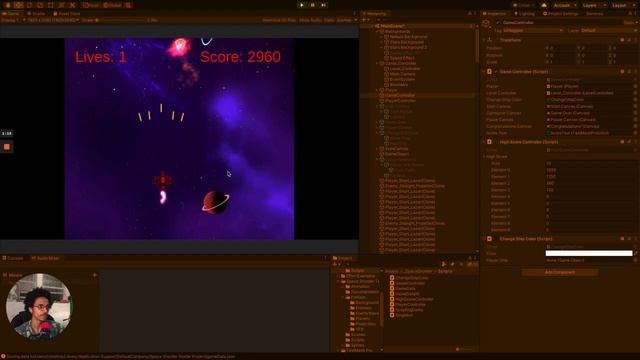Open the High Score Controller component icon
This screenshot has height=360, width=640.
point(489,142)
